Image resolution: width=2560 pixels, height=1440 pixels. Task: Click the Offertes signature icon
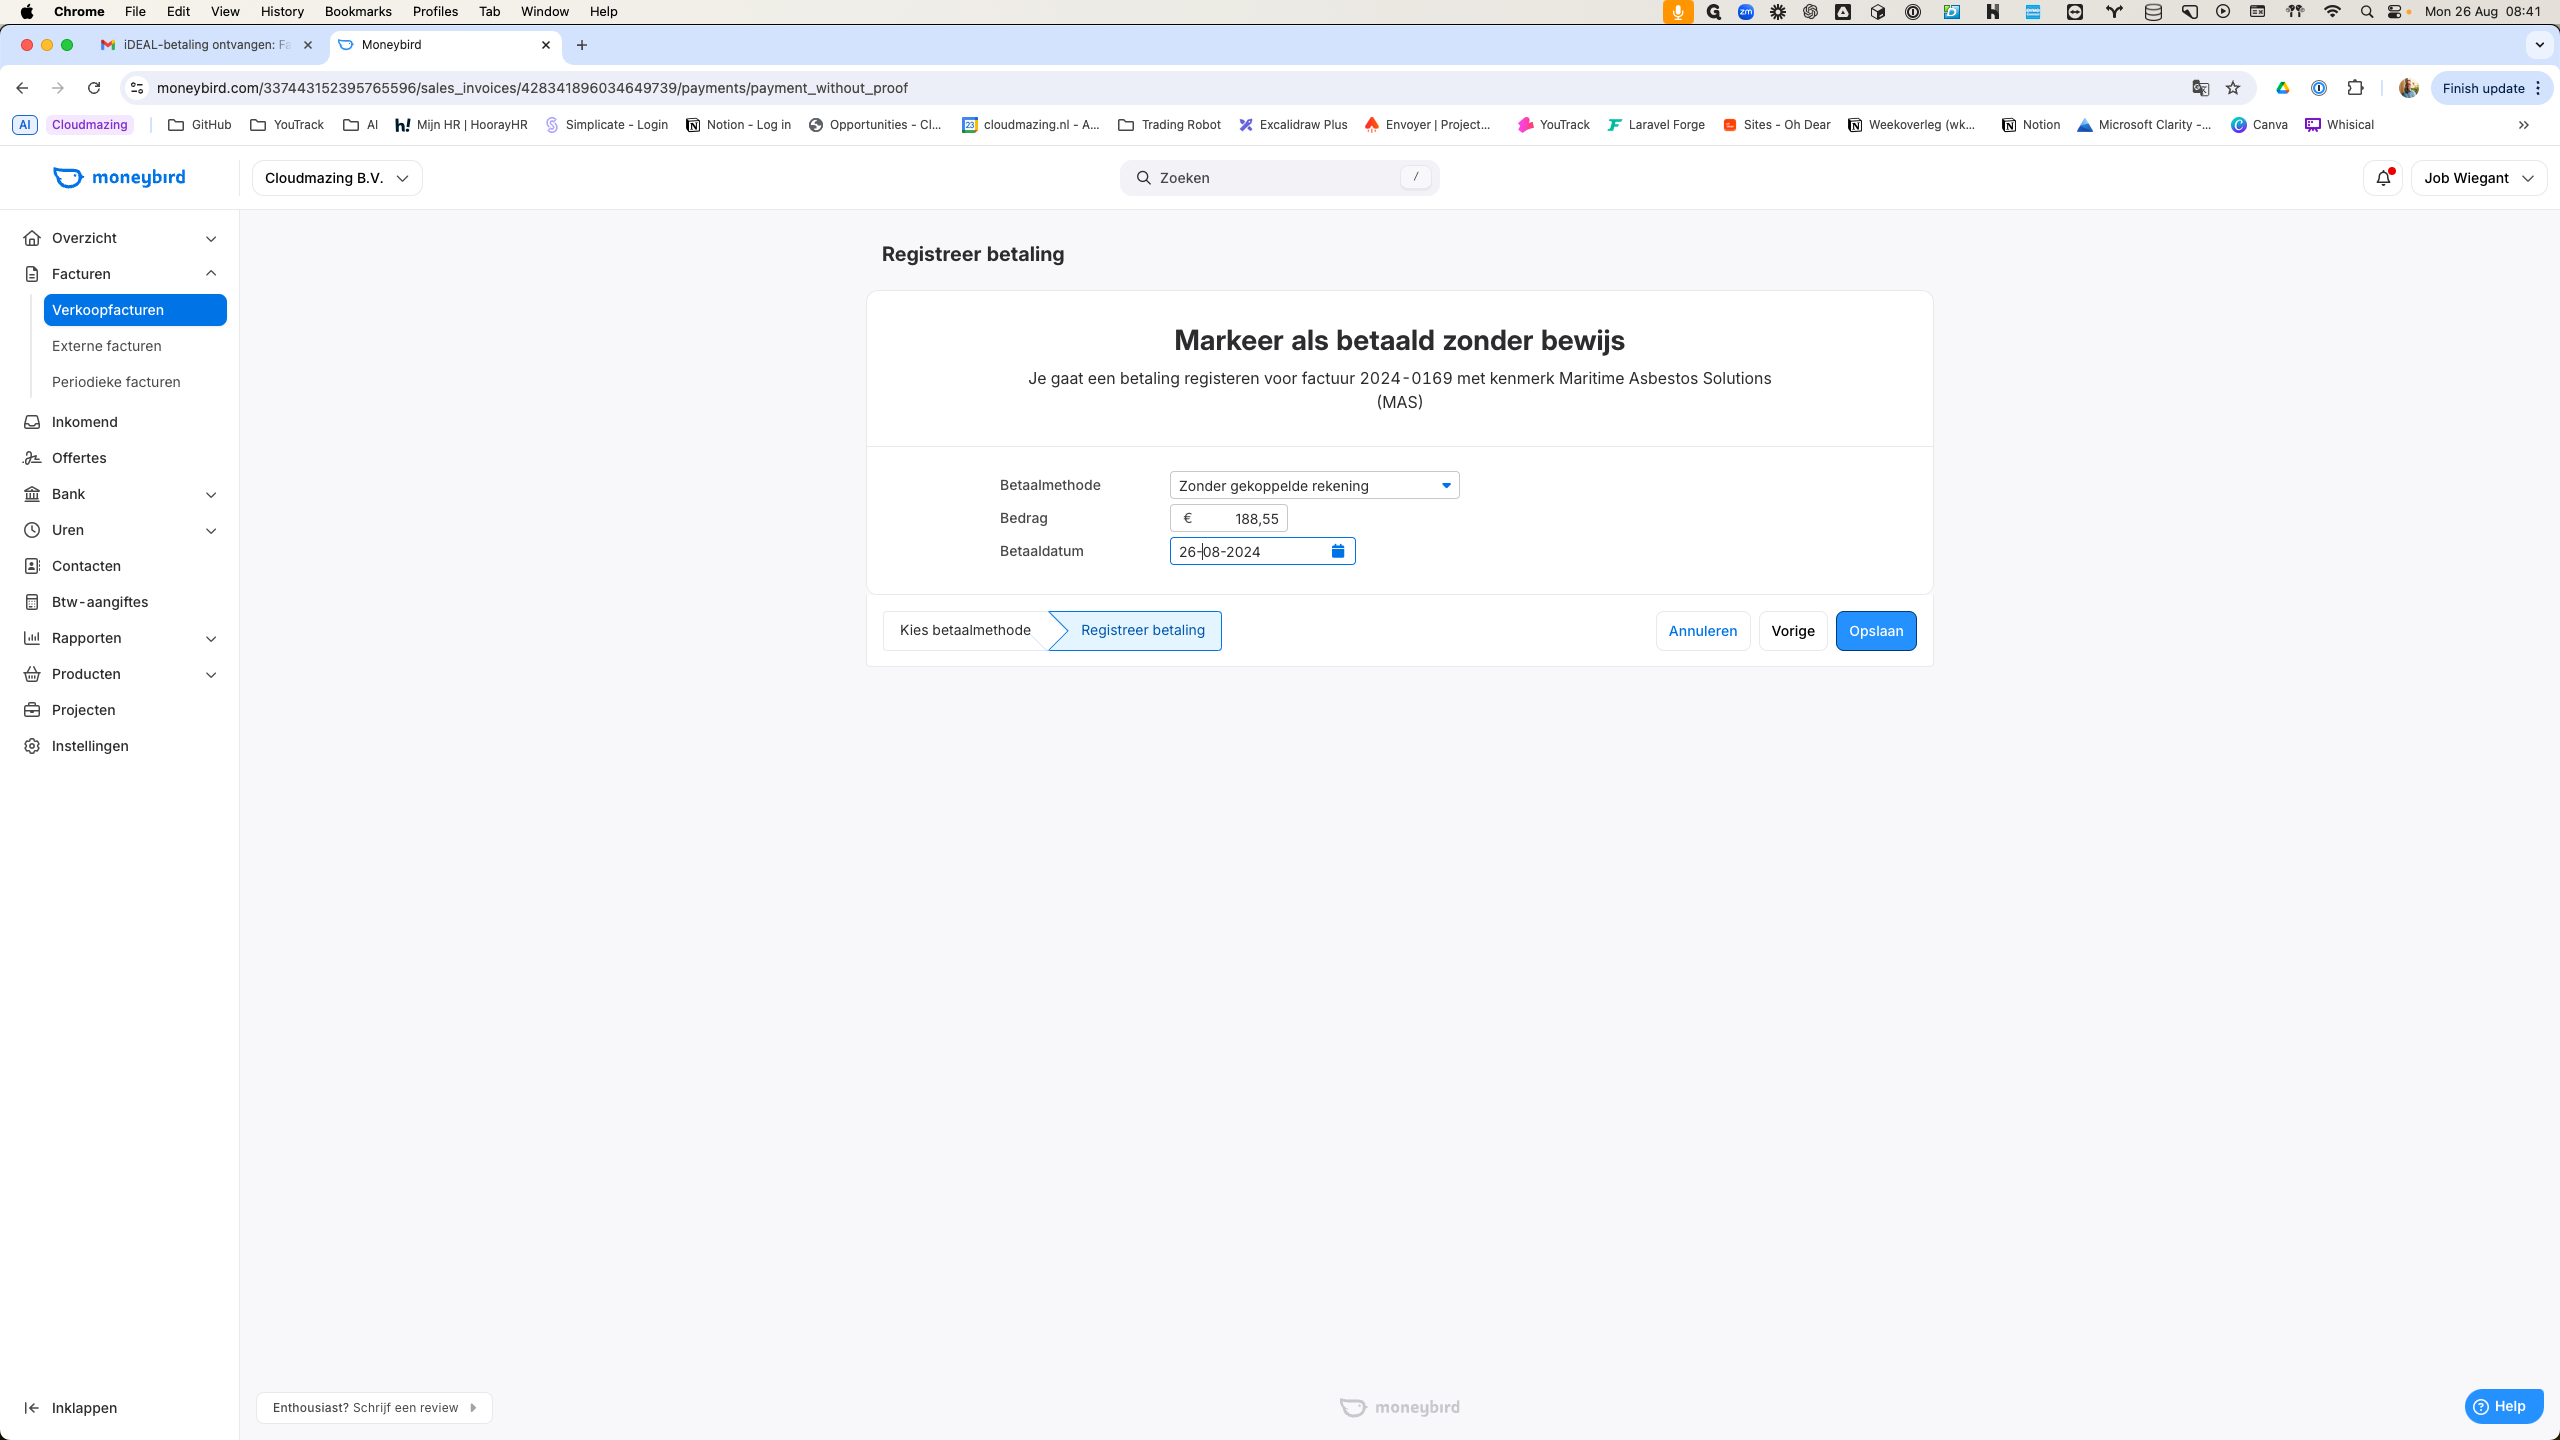32,458
